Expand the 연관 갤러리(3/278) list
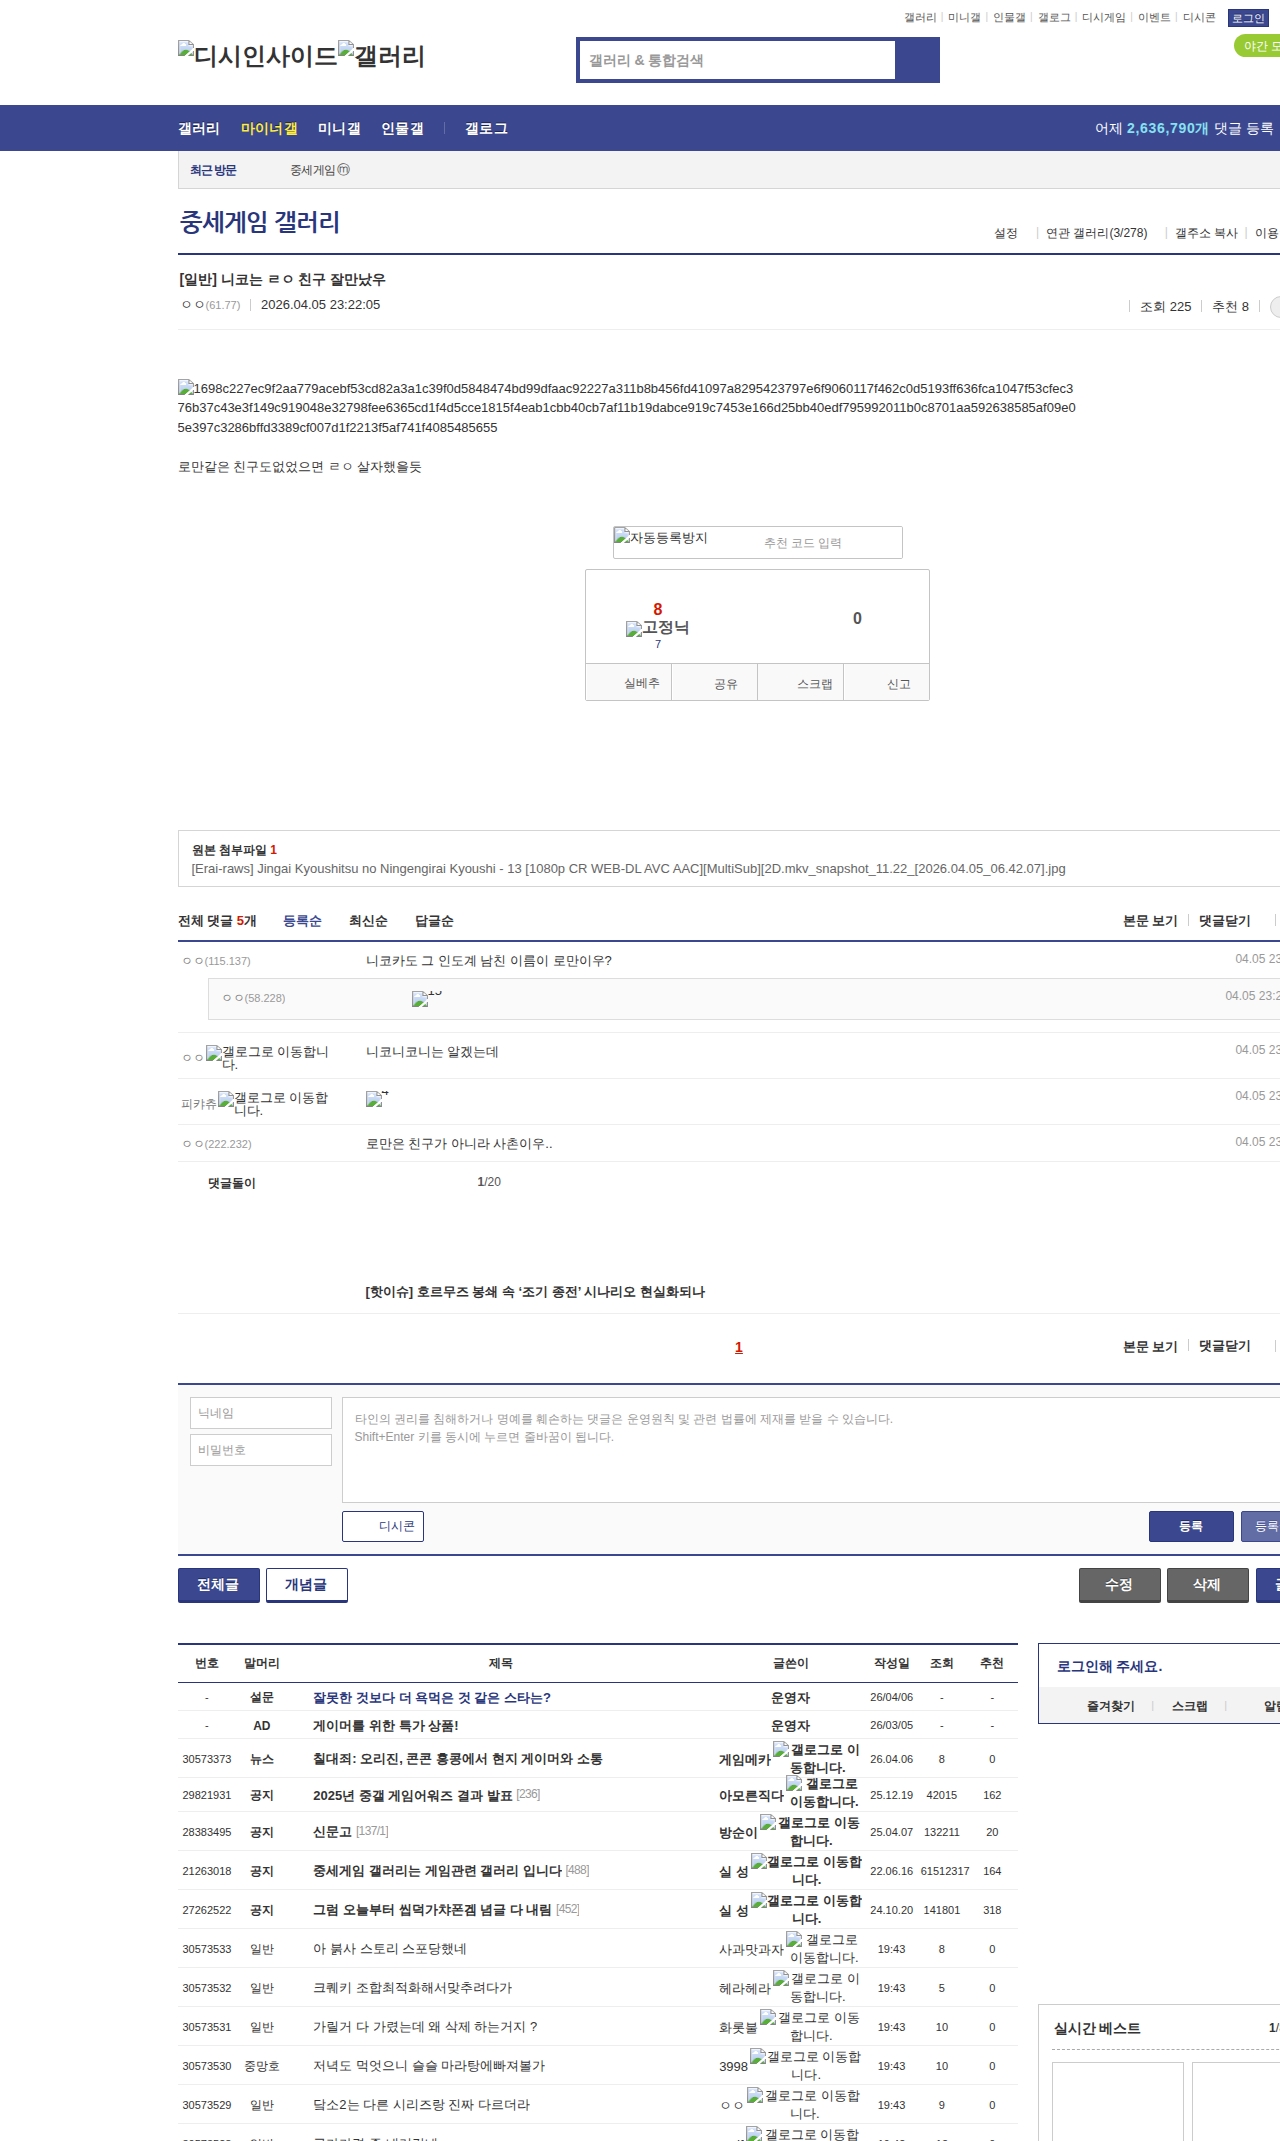The width and height of the screenshot is (1280, 2141). pos(1096,233)
